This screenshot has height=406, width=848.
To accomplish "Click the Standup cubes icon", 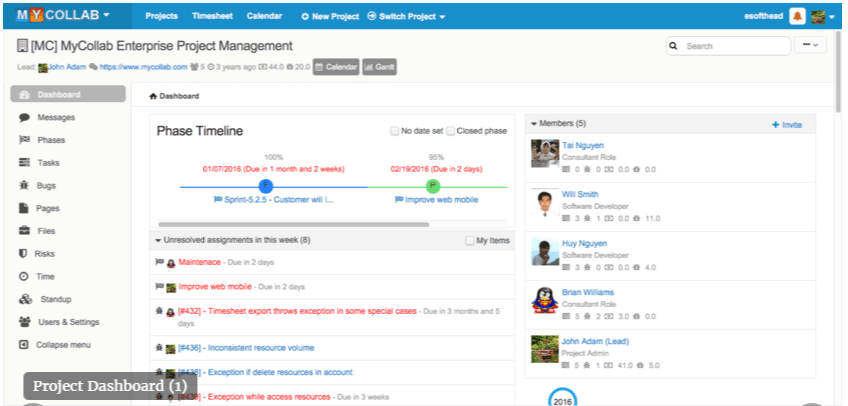I will (x=25, y=299).
